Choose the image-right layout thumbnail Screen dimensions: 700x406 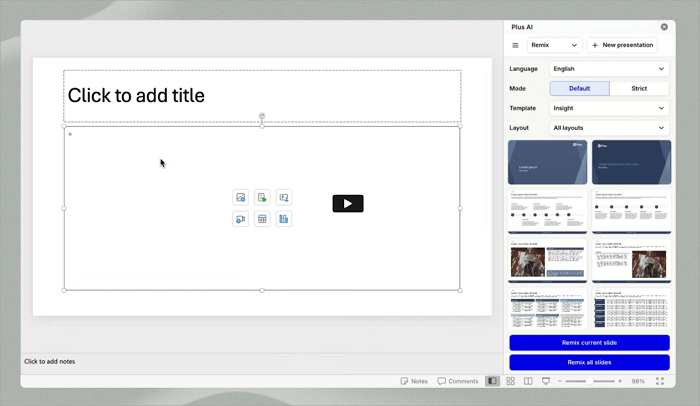coord(631,261)
